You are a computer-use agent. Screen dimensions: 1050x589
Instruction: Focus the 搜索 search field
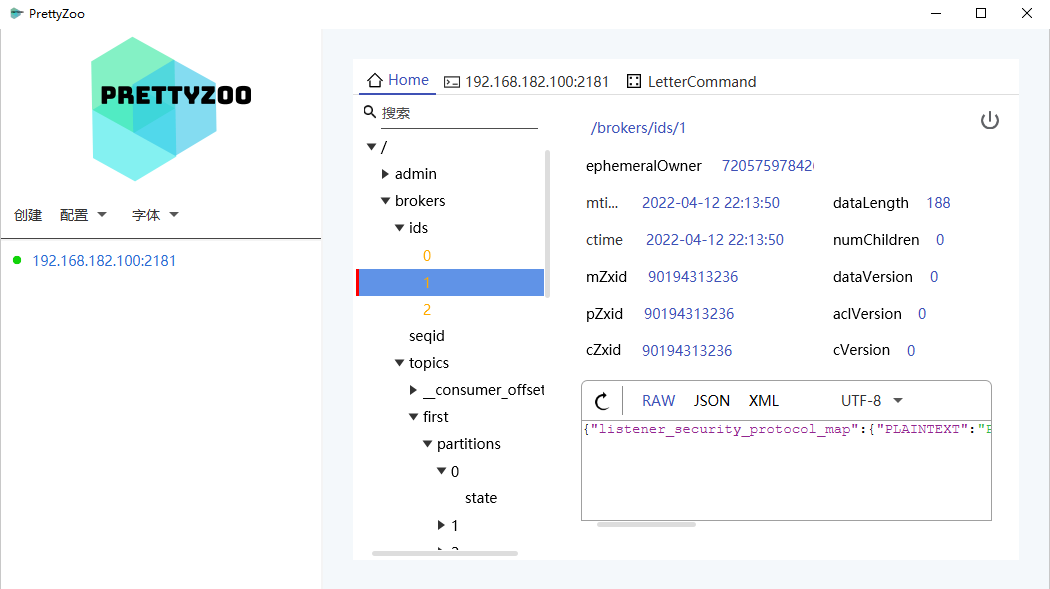(x=459, y=113)
